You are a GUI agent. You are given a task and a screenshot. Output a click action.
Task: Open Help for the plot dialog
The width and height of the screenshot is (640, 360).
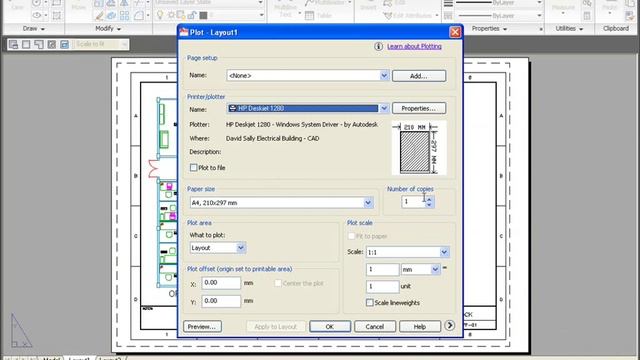pyautogui.click(x=420, y=327)
